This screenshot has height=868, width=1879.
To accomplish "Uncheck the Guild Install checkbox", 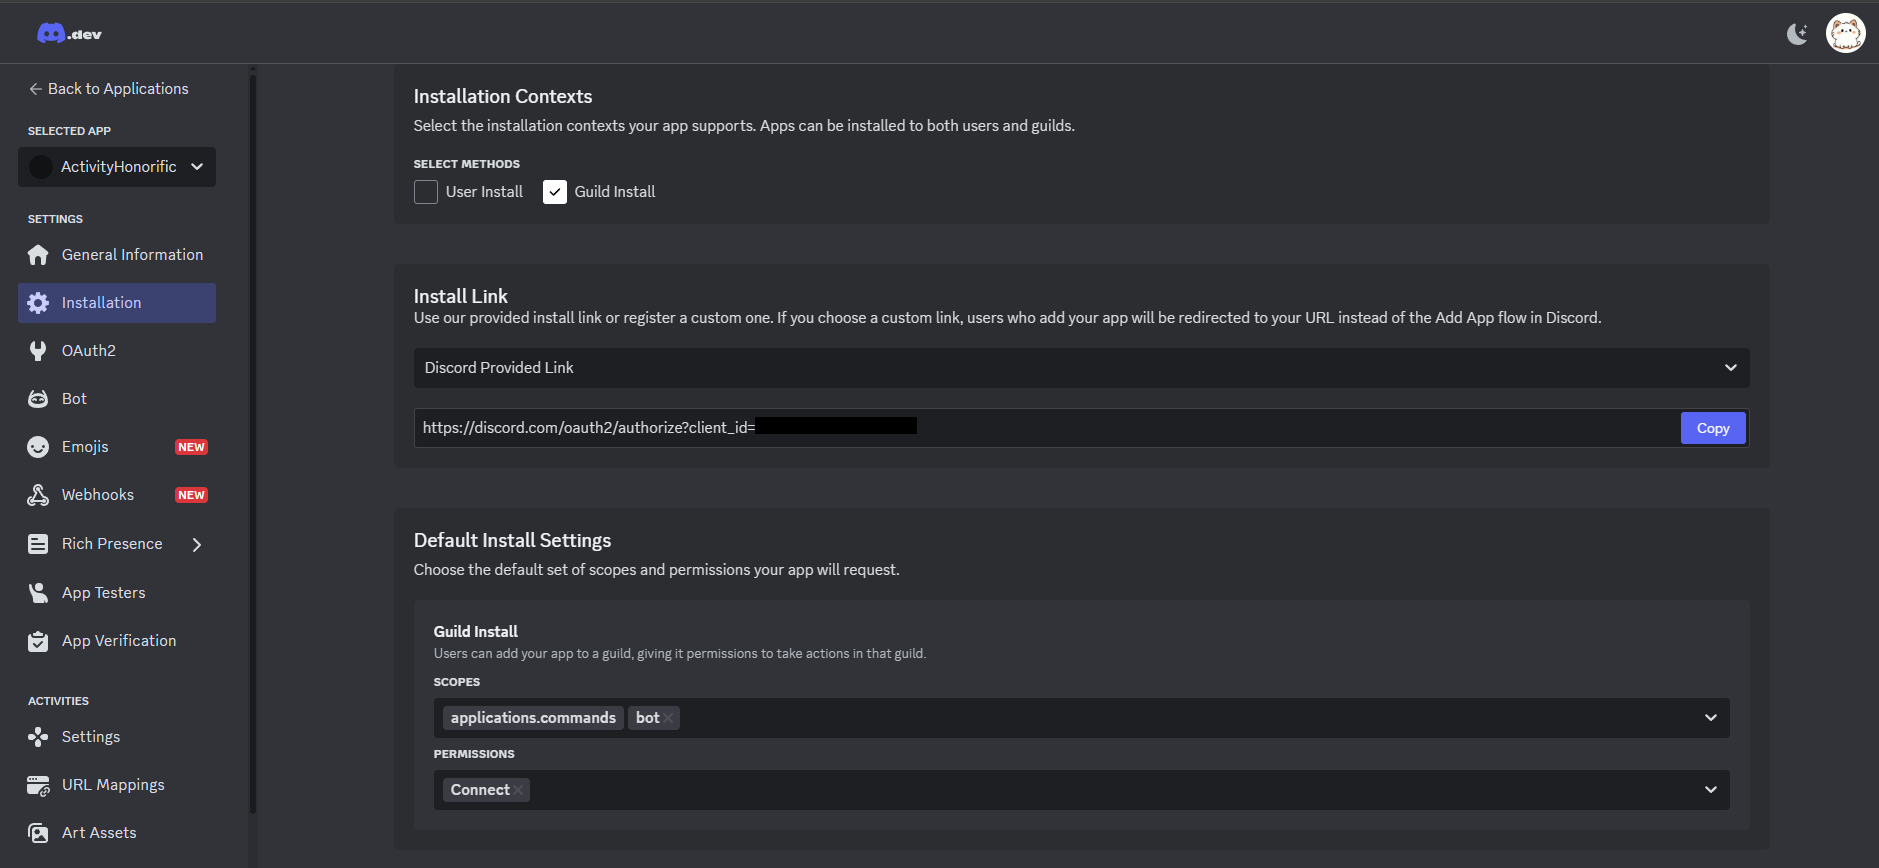I will 555,192.
